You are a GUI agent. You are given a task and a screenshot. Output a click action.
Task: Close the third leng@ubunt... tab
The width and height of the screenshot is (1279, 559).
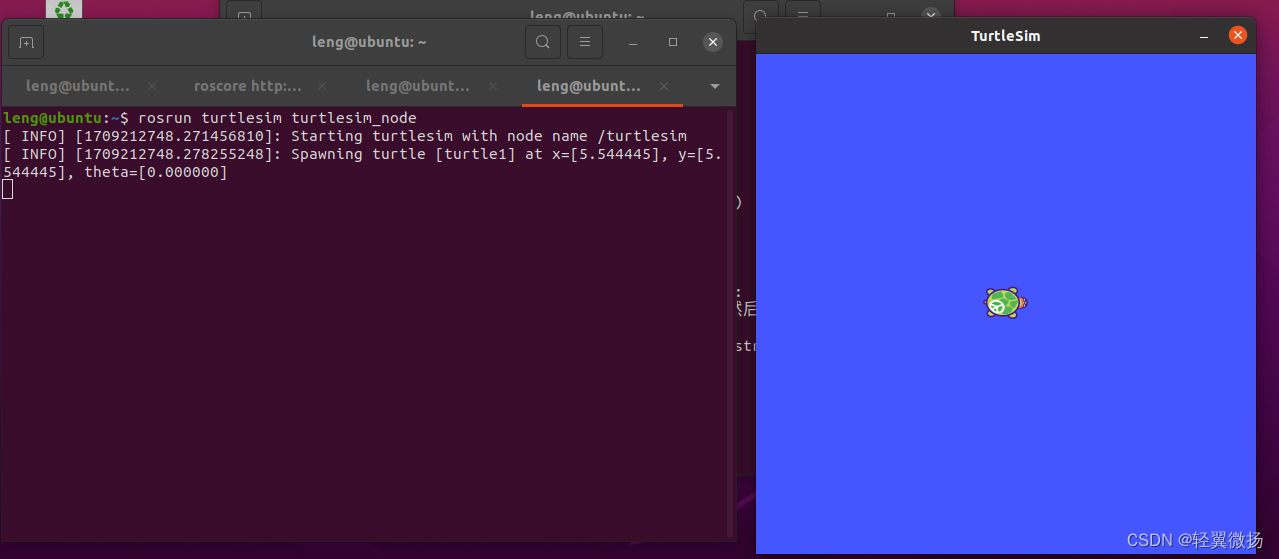pos(493,86)
